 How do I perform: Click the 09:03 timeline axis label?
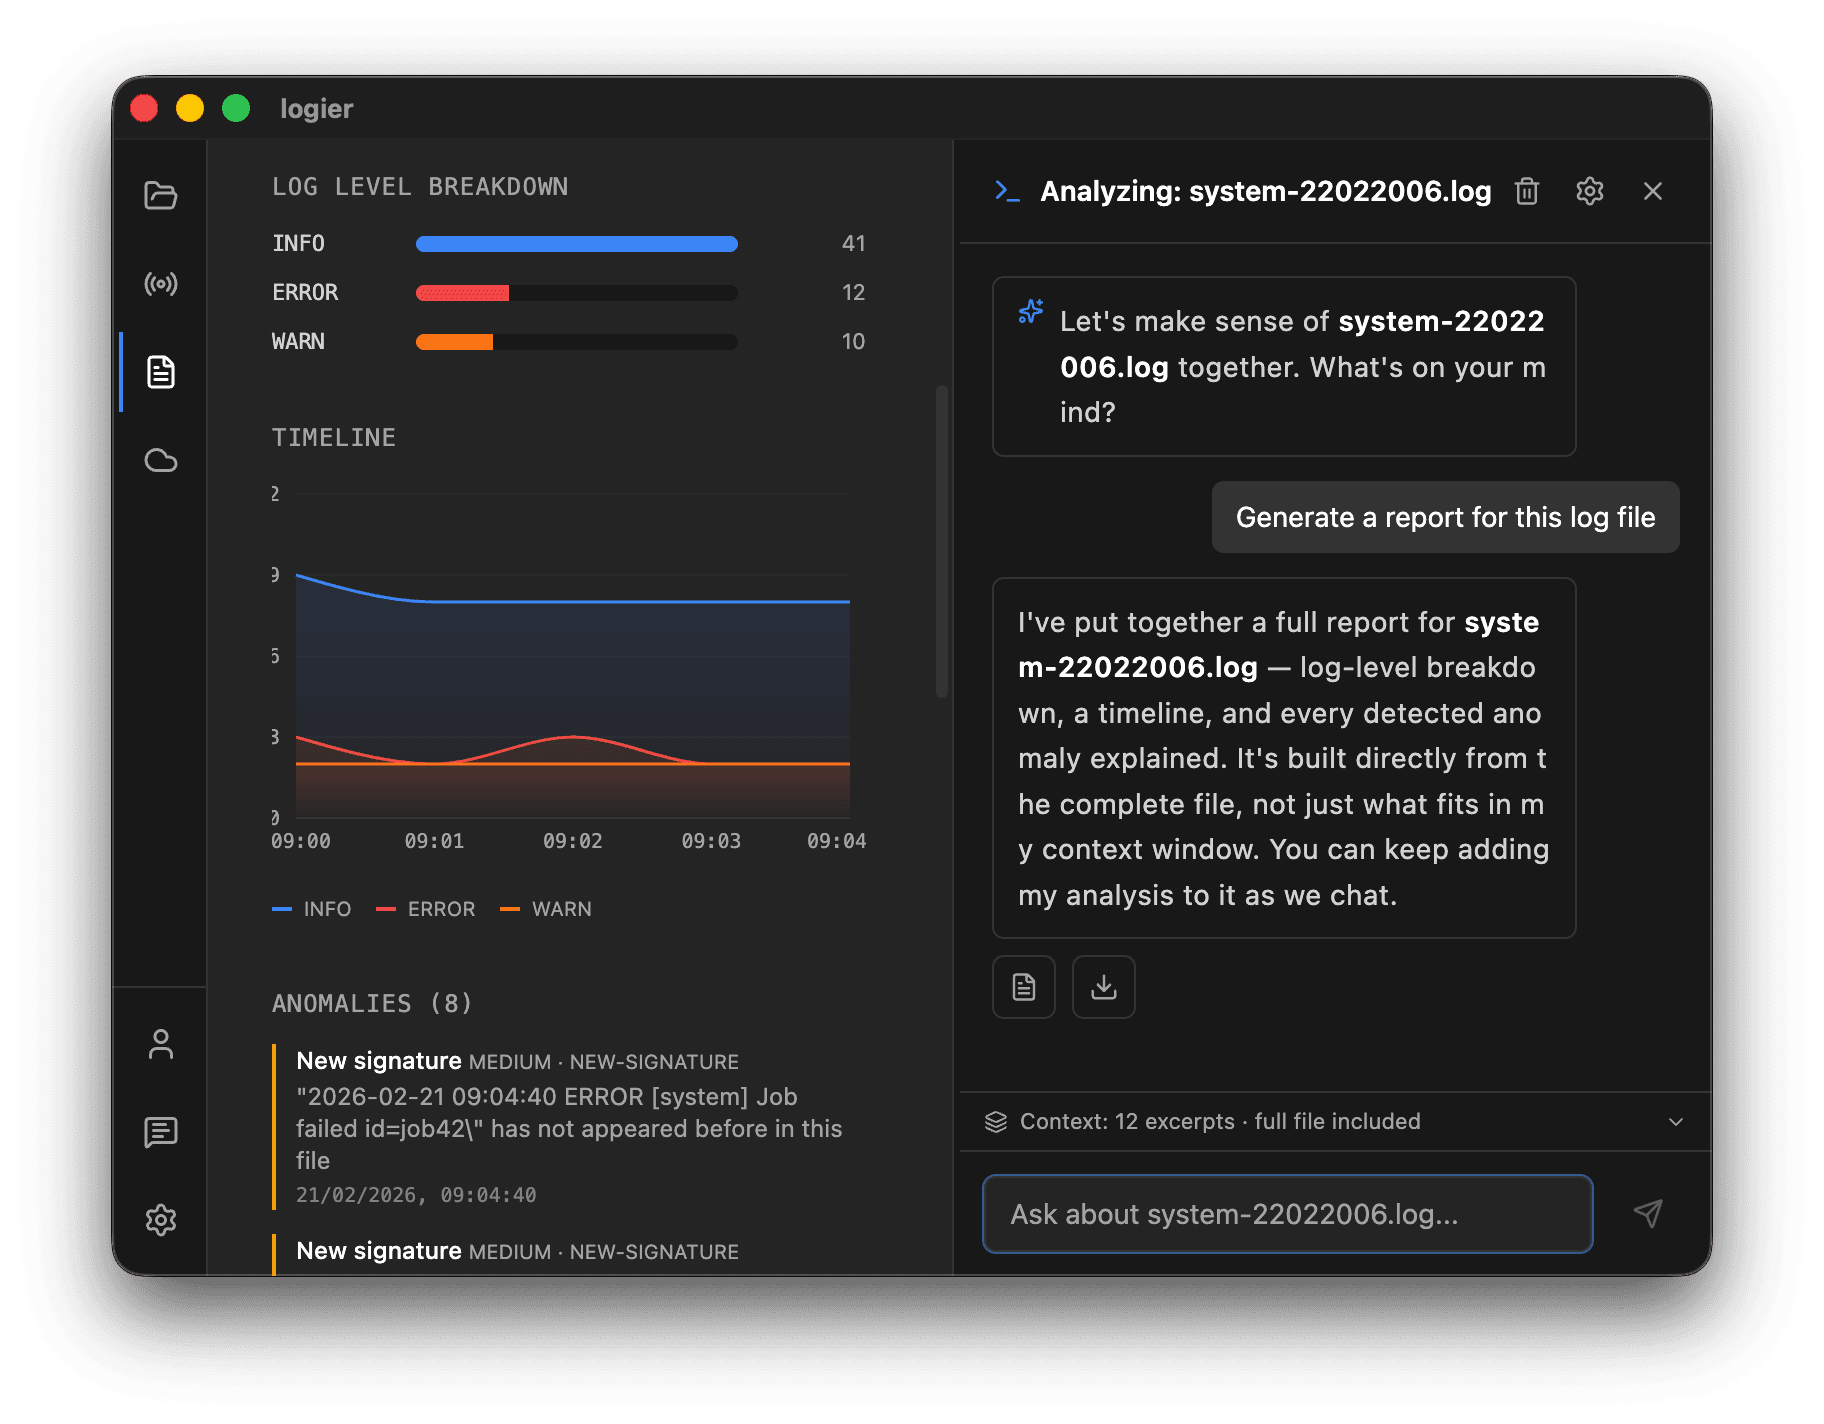click(711, 842)
